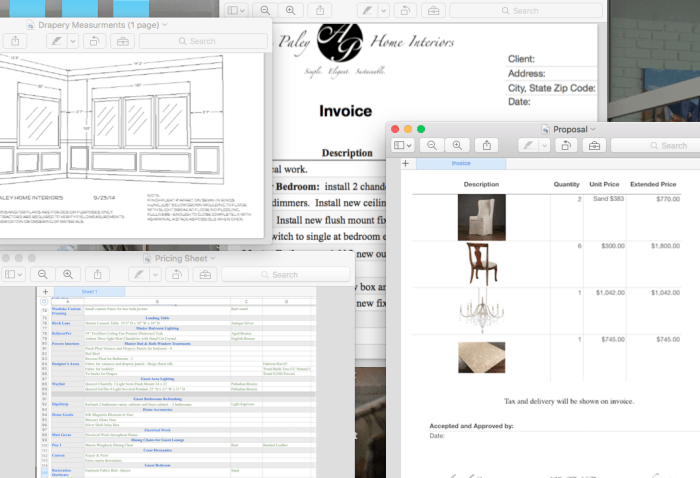The height and width of the screenshot is (478, 700).
Task: Select the Sheet 1 tab in Pricing Sheet
Action: (x=88, y=291)
